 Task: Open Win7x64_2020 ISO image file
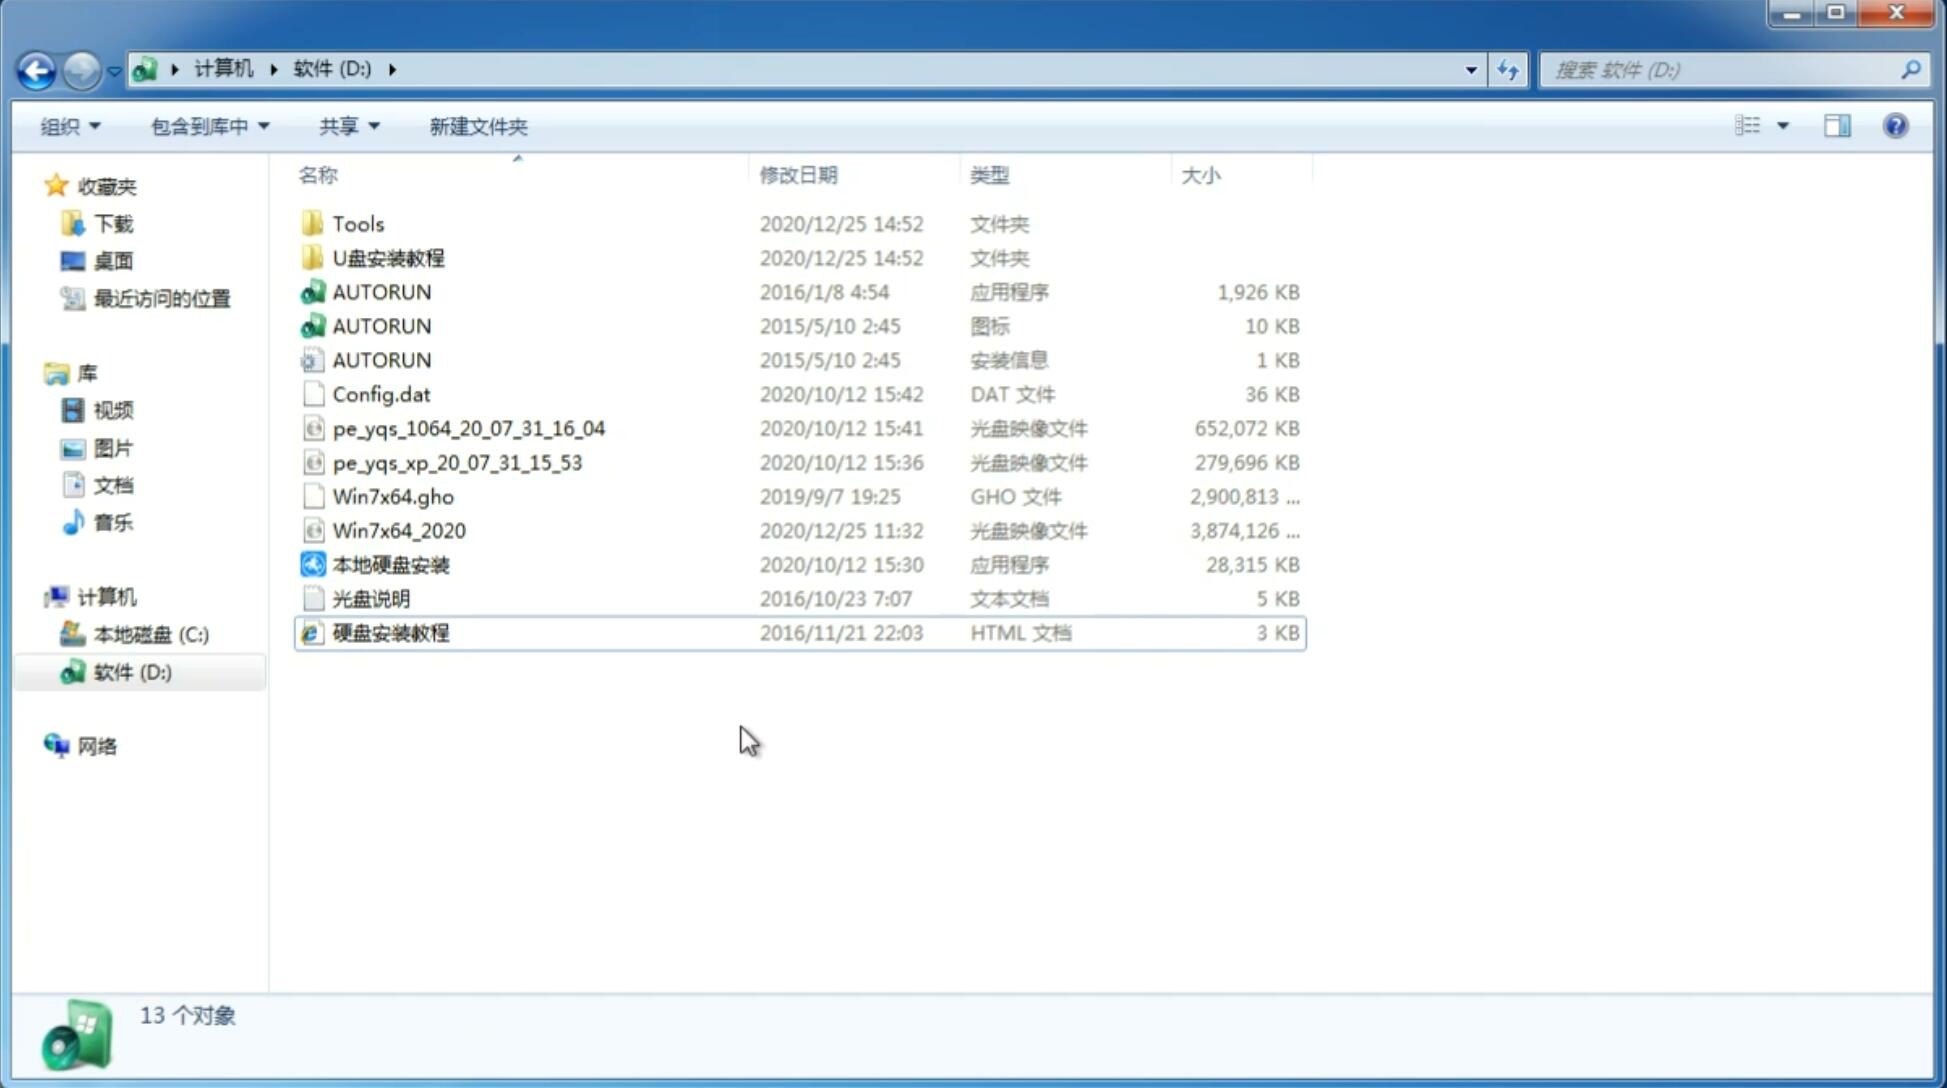coord(398,531)
